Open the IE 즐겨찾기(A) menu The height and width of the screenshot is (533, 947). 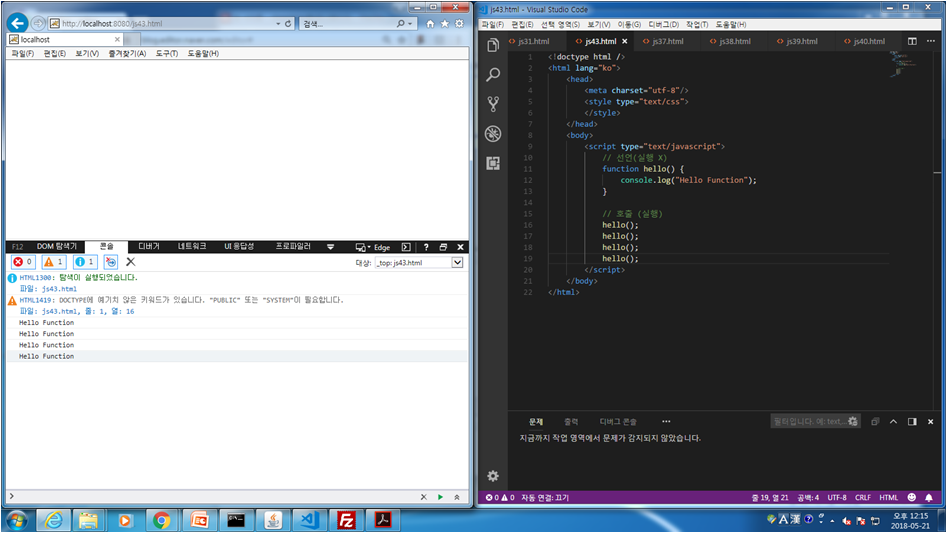(127, 53)
